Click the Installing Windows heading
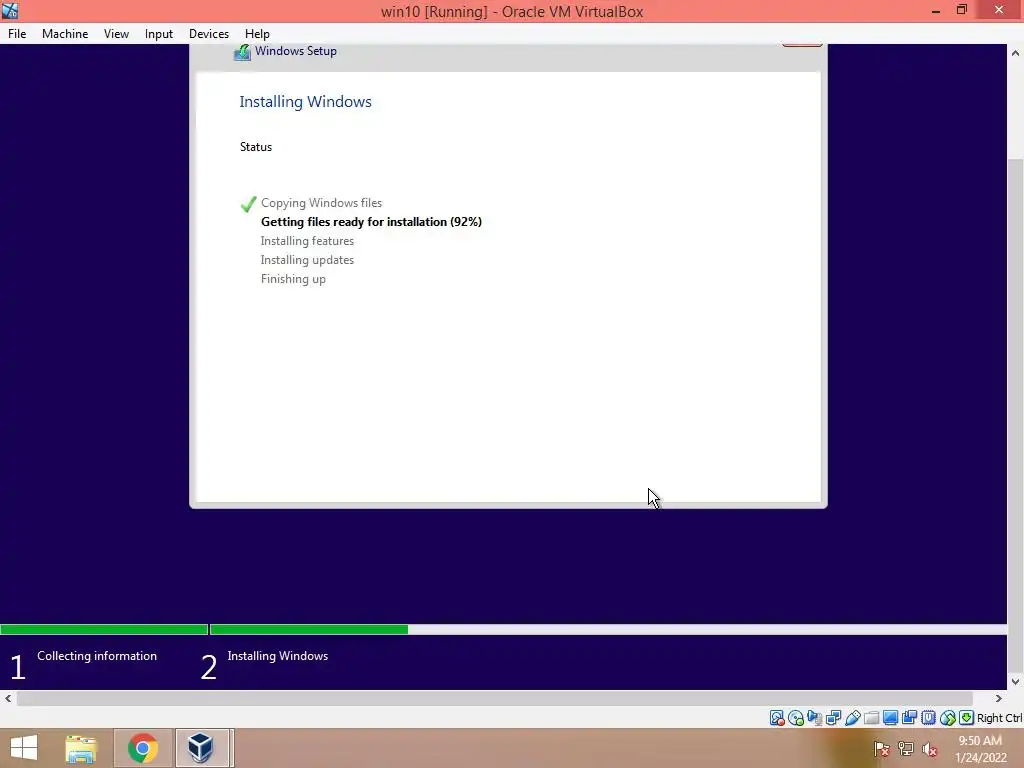1024x768 pixels. click(x=306, y=102)
